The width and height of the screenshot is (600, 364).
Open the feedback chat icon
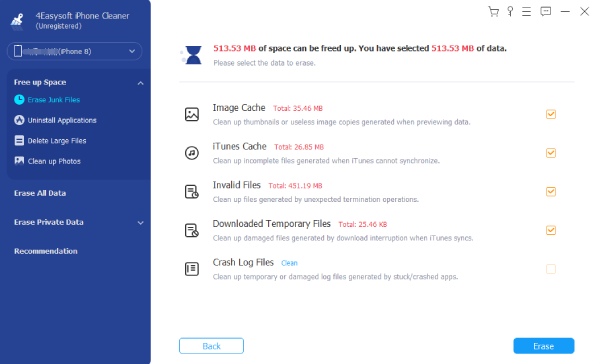click(x=546, y=11)
